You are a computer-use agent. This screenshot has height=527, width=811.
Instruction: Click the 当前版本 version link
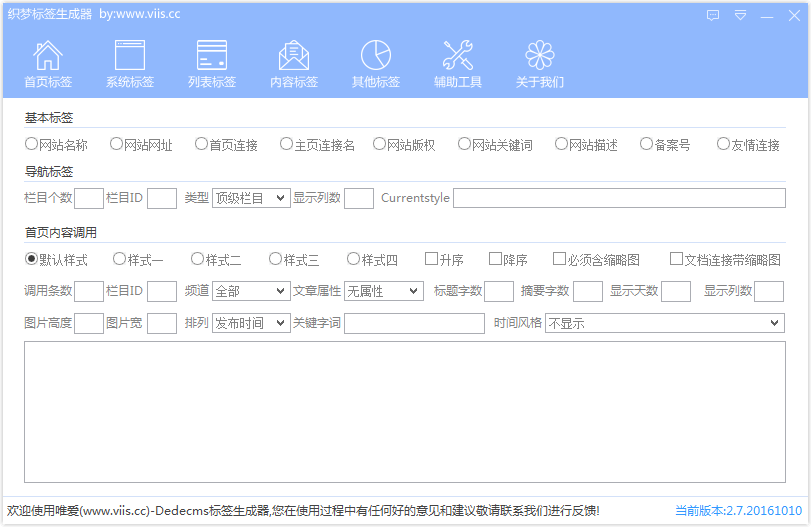coord(738,510)
